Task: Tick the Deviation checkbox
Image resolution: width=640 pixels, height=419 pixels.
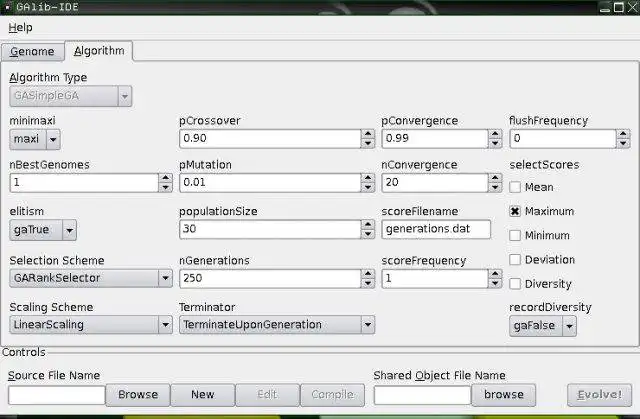Action: [515, 259]
